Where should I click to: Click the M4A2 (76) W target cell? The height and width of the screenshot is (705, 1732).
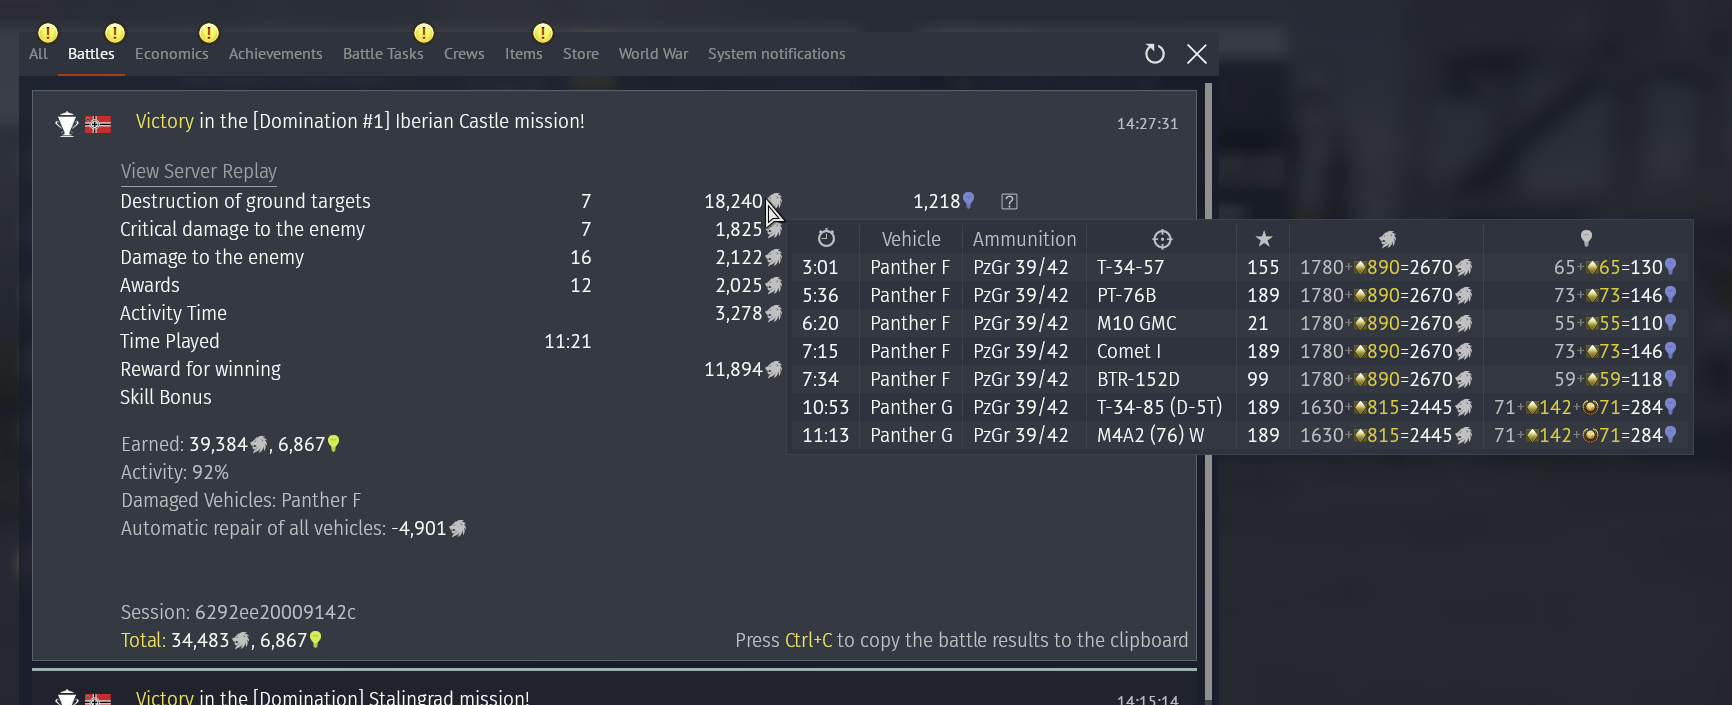point(1151,435)
